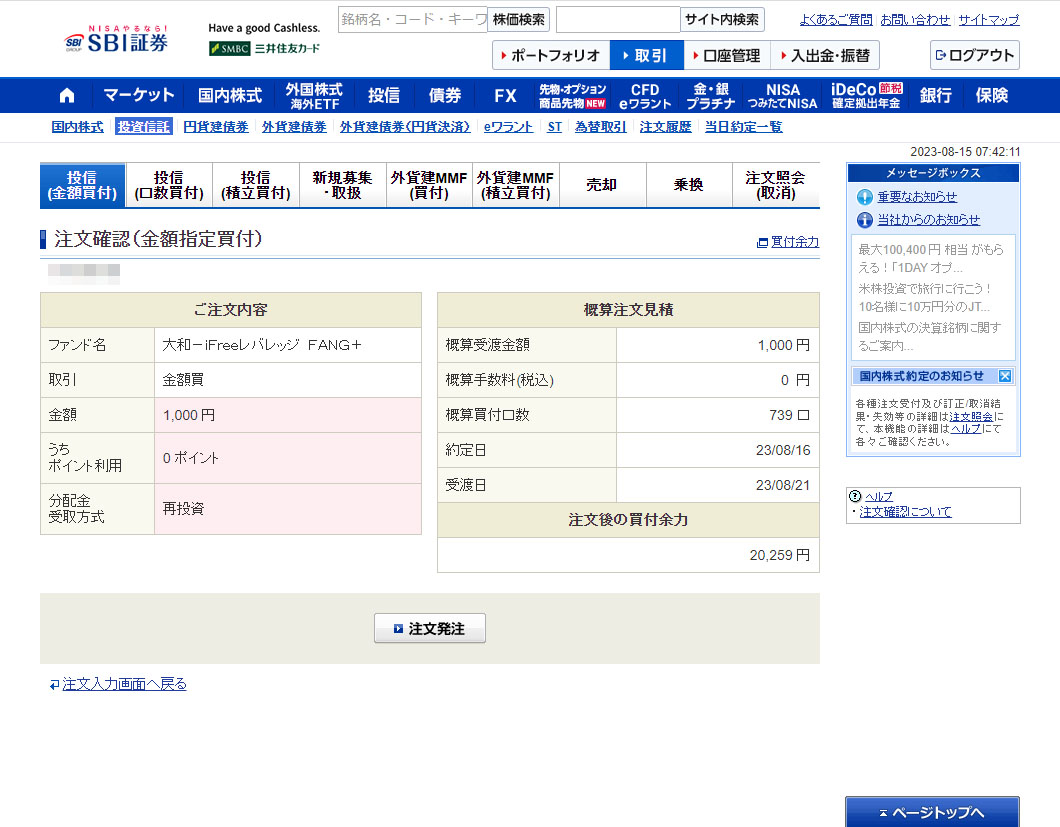Open the 重要なお知らせ message link
The image size is (1060, 827).
(x=916, y=197)
